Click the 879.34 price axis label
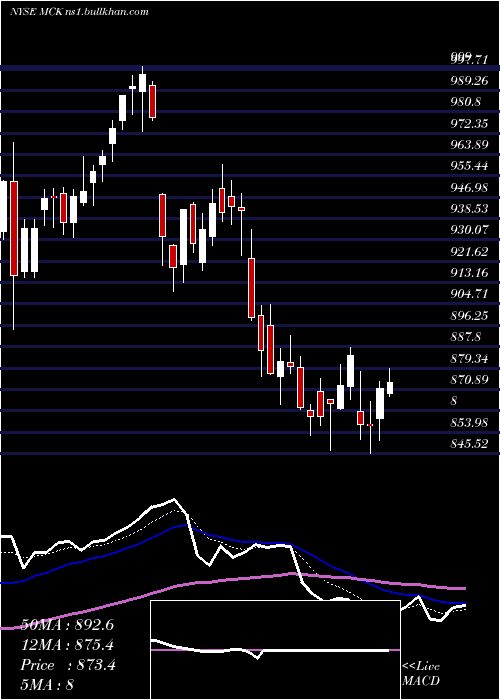This screenshot has width=500, height=700. tap(469, 358)
